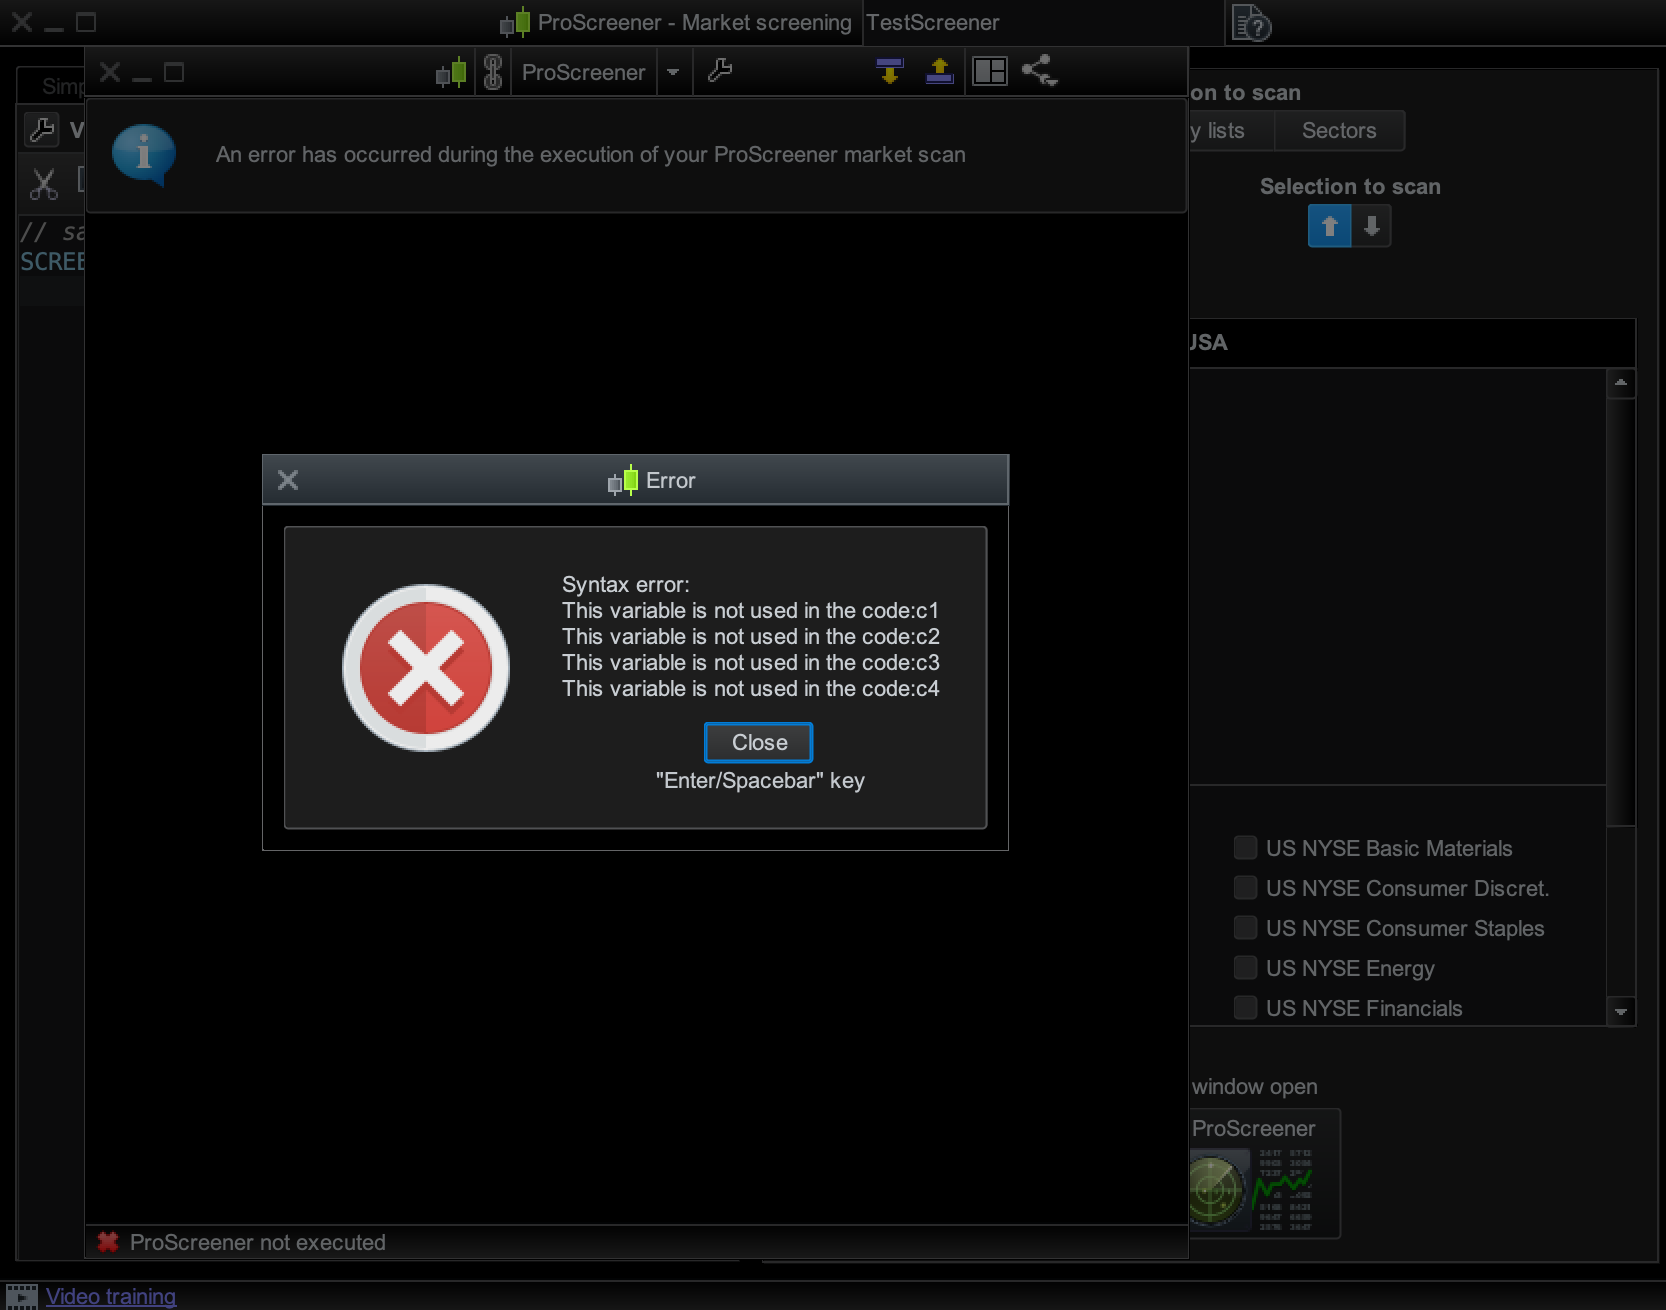Image resolution: width=1666 pixels, height=1310 pixels.
Task: Click the sector list scrollbar down arrow
Action: (1621, 1012)
